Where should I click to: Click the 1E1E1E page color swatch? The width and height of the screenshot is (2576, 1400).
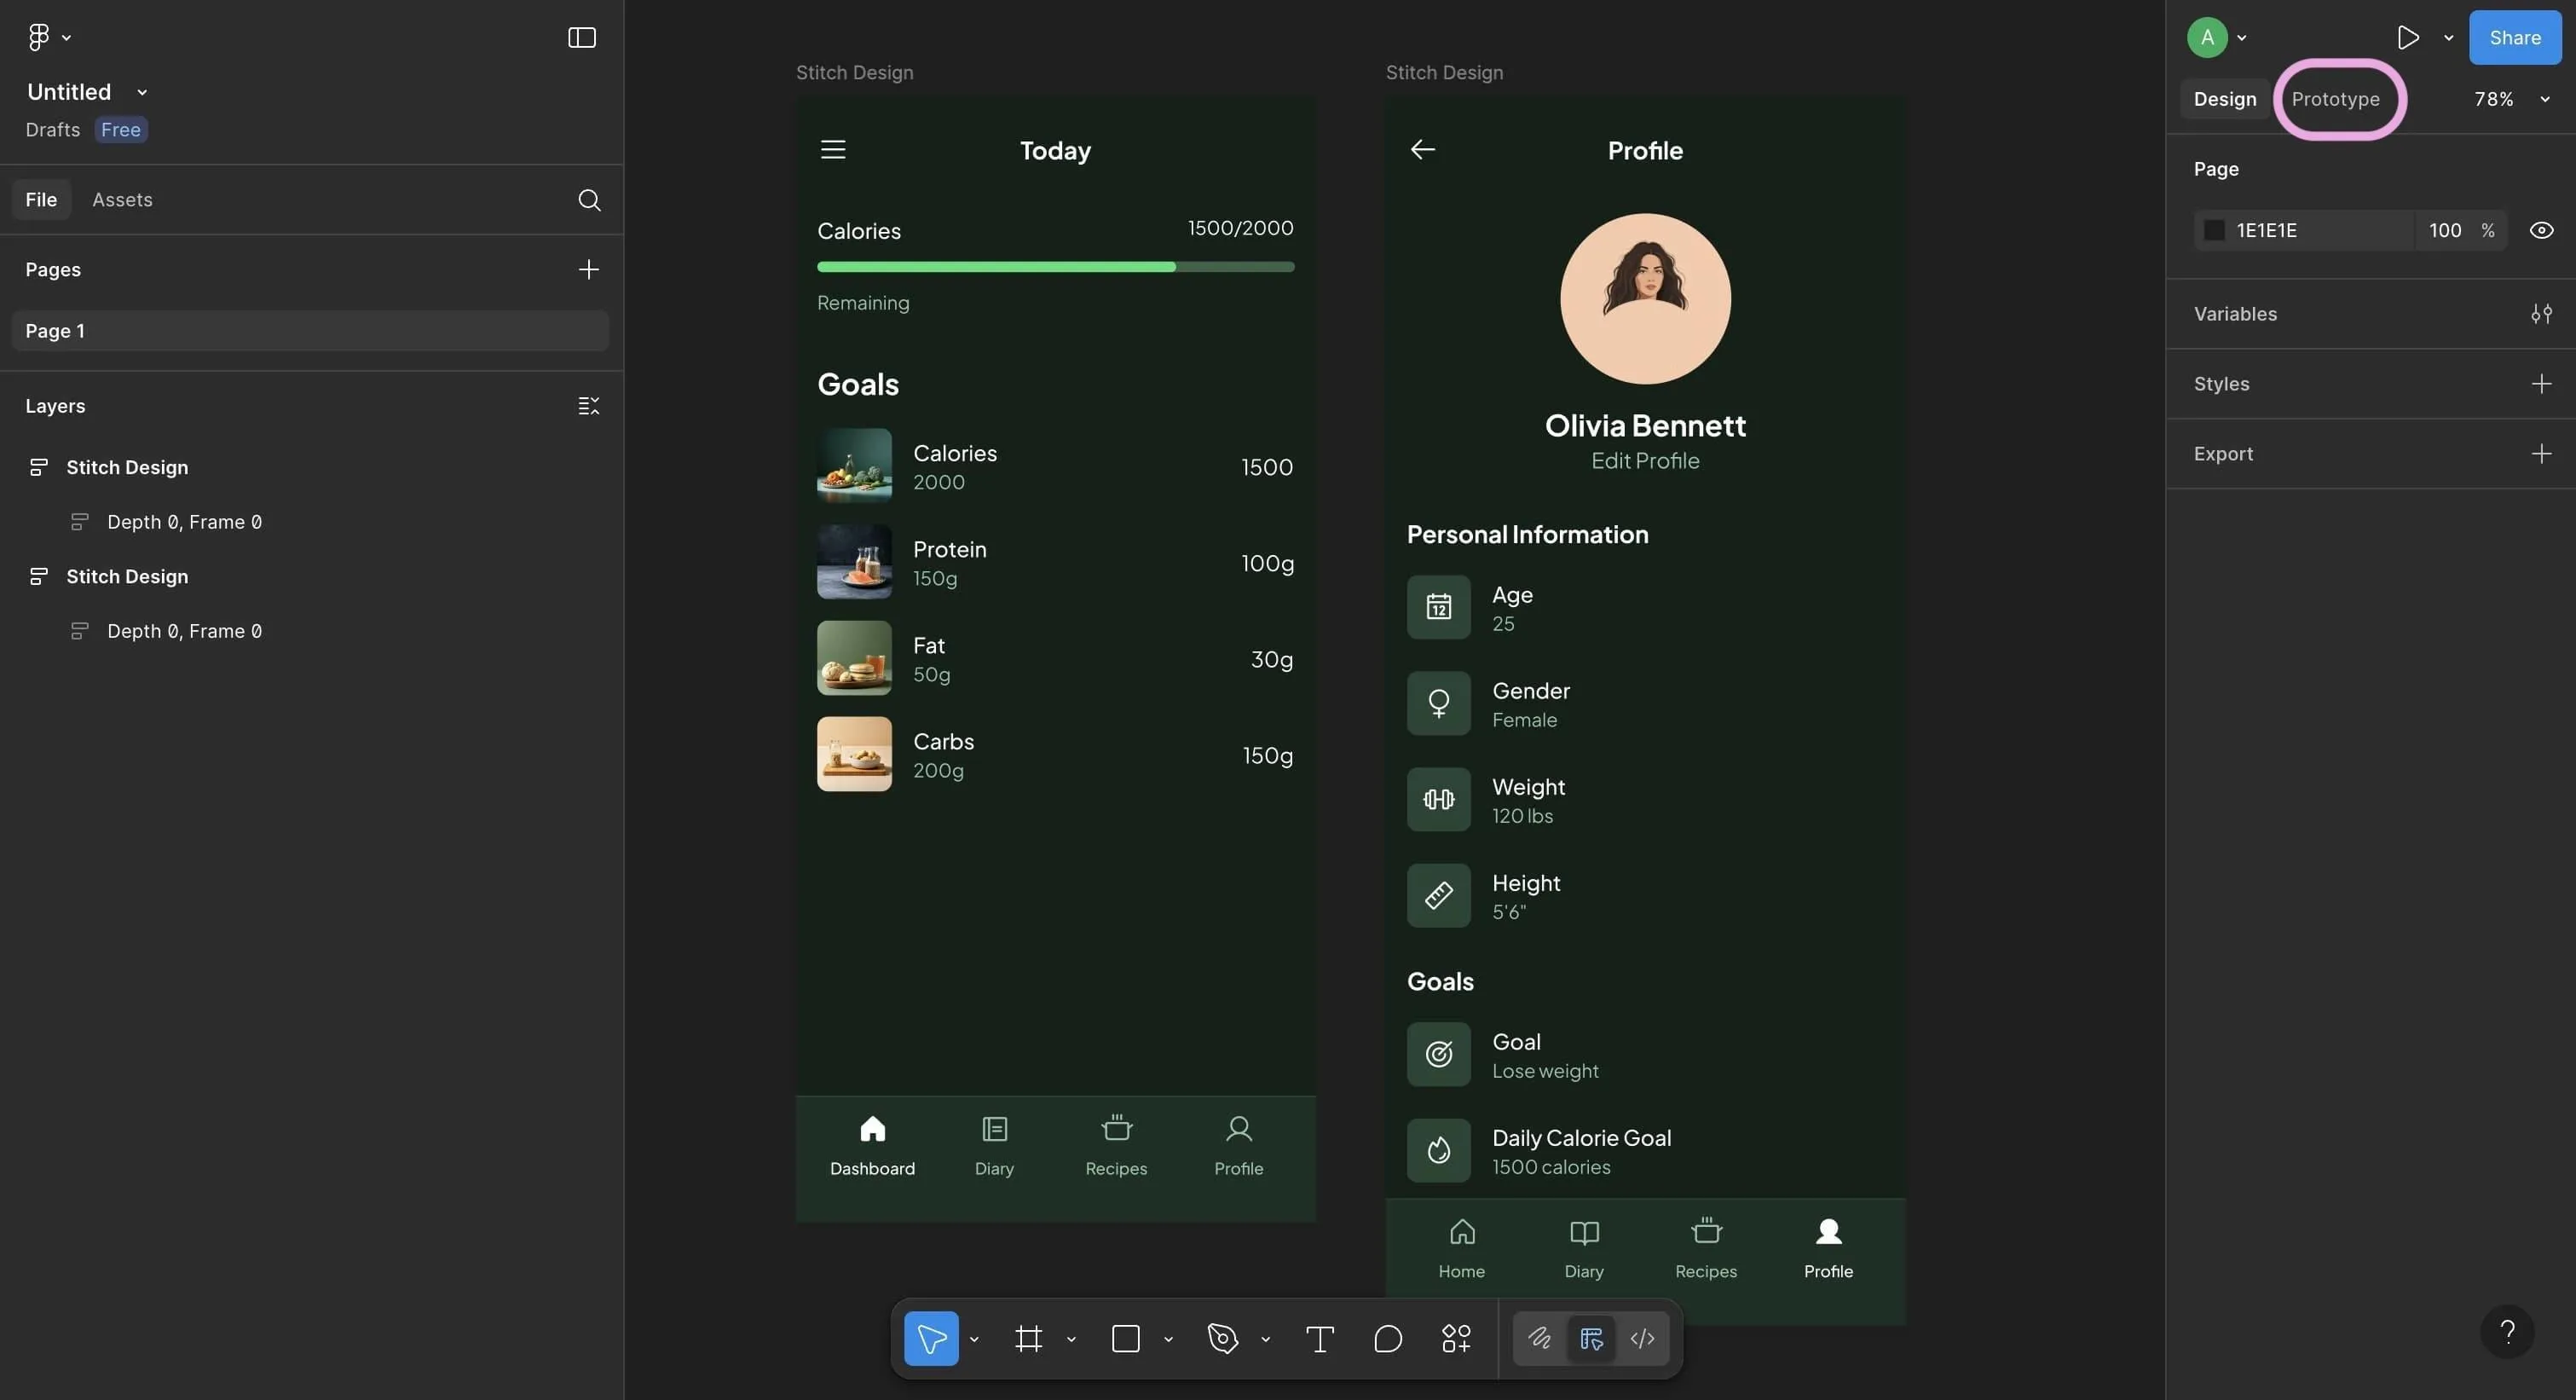[2214, 231]
